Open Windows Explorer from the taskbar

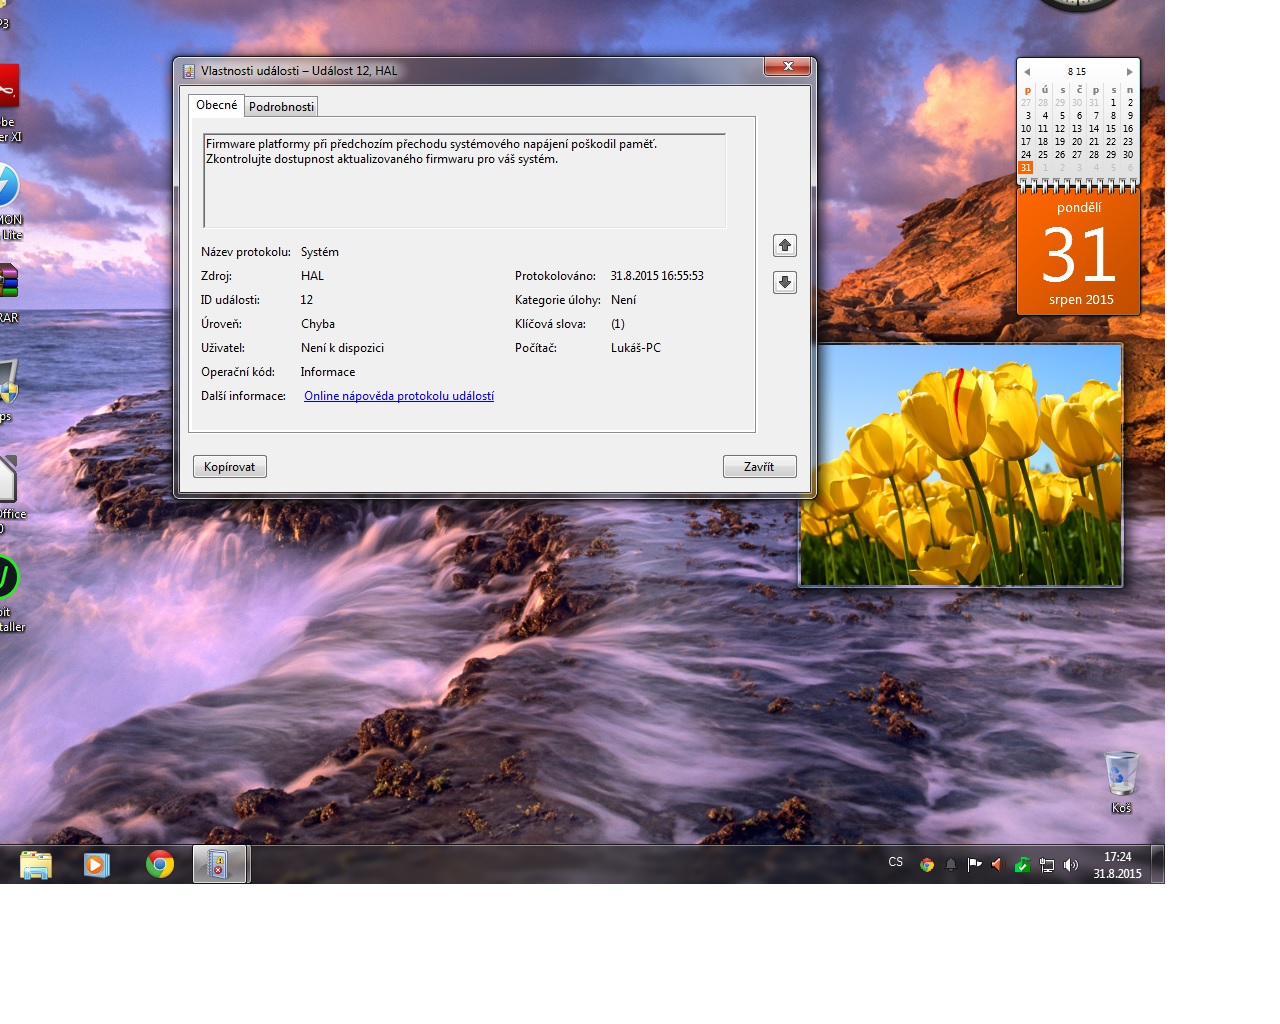coord(36,864)
